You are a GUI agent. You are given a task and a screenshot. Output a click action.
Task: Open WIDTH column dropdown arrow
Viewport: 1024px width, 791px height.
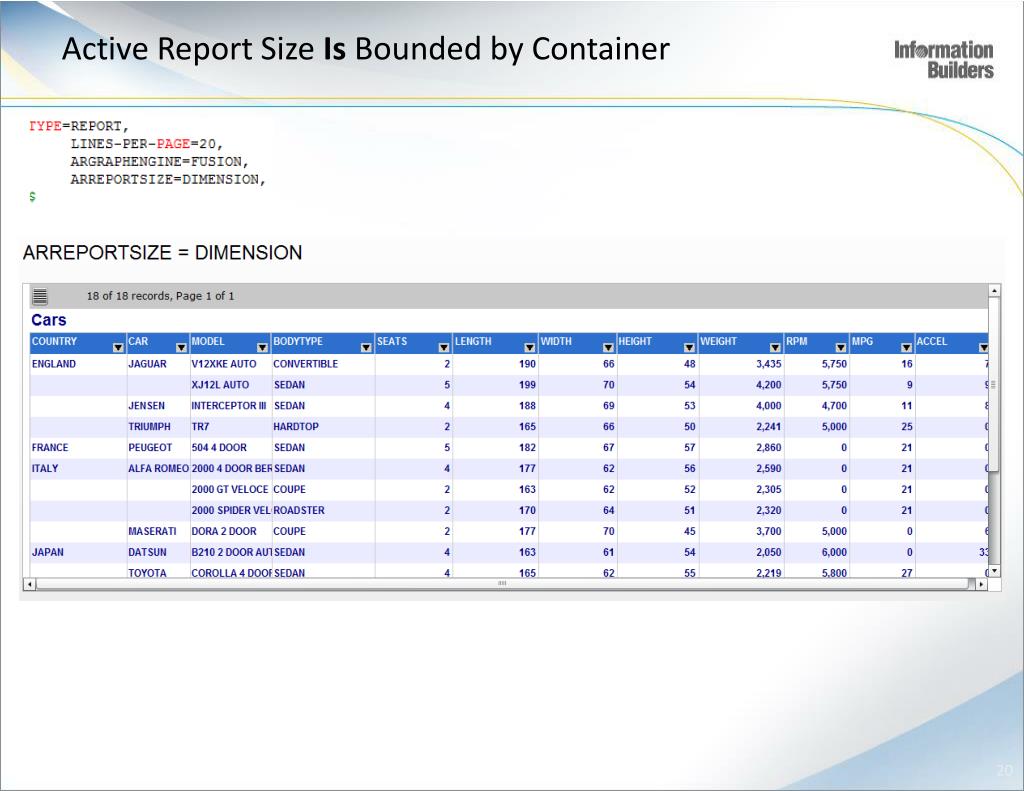608,347
